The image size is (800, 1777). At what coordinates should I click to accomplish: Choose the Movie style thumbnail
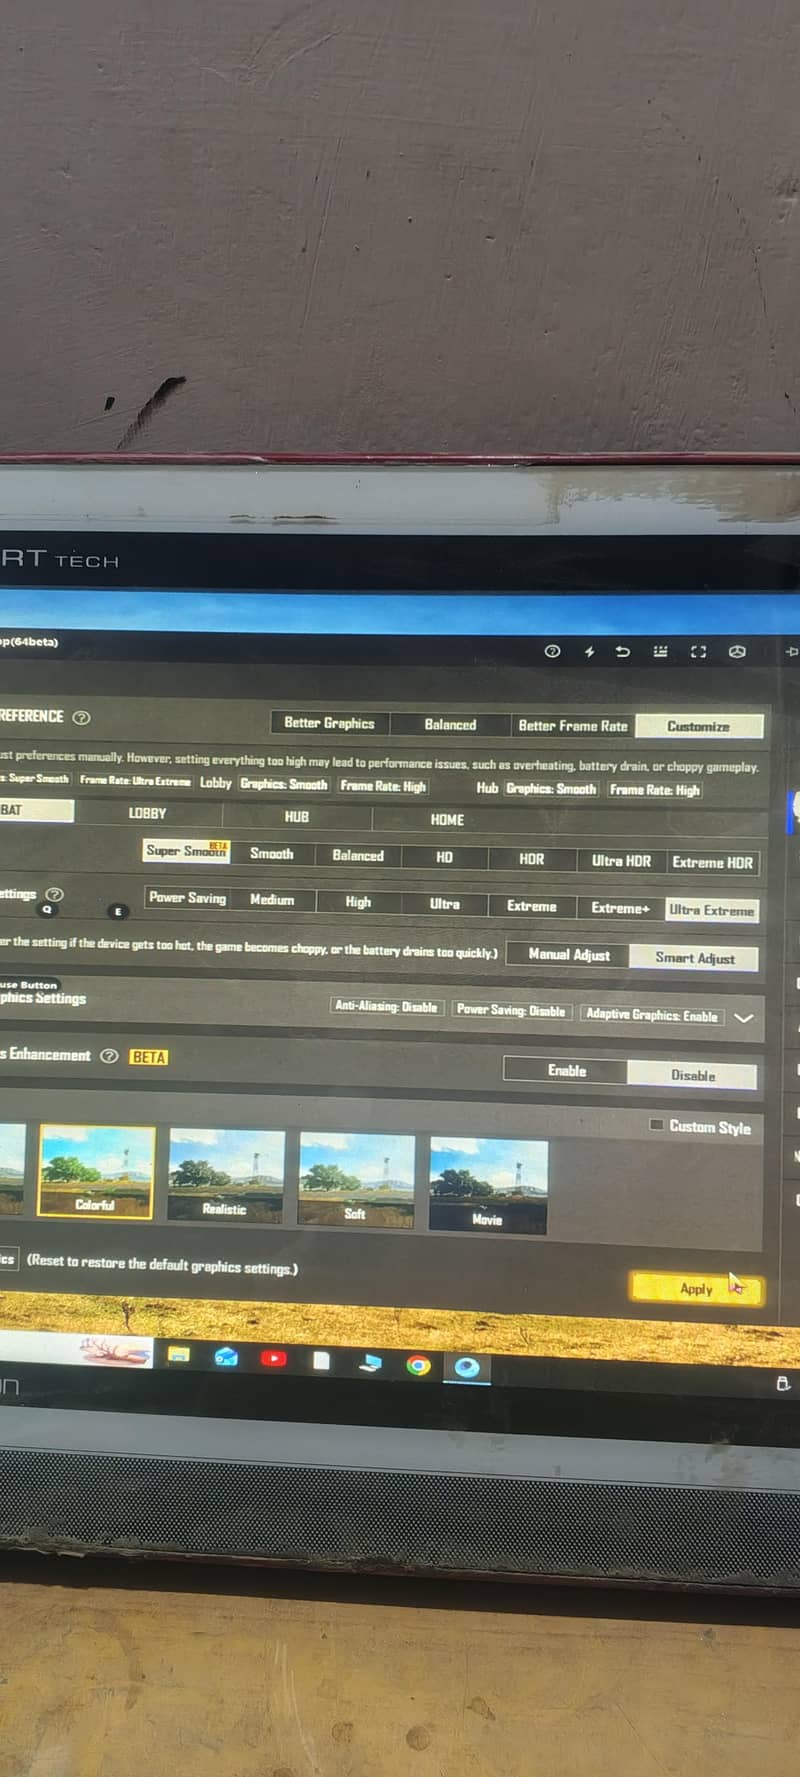click(488, 1185)
